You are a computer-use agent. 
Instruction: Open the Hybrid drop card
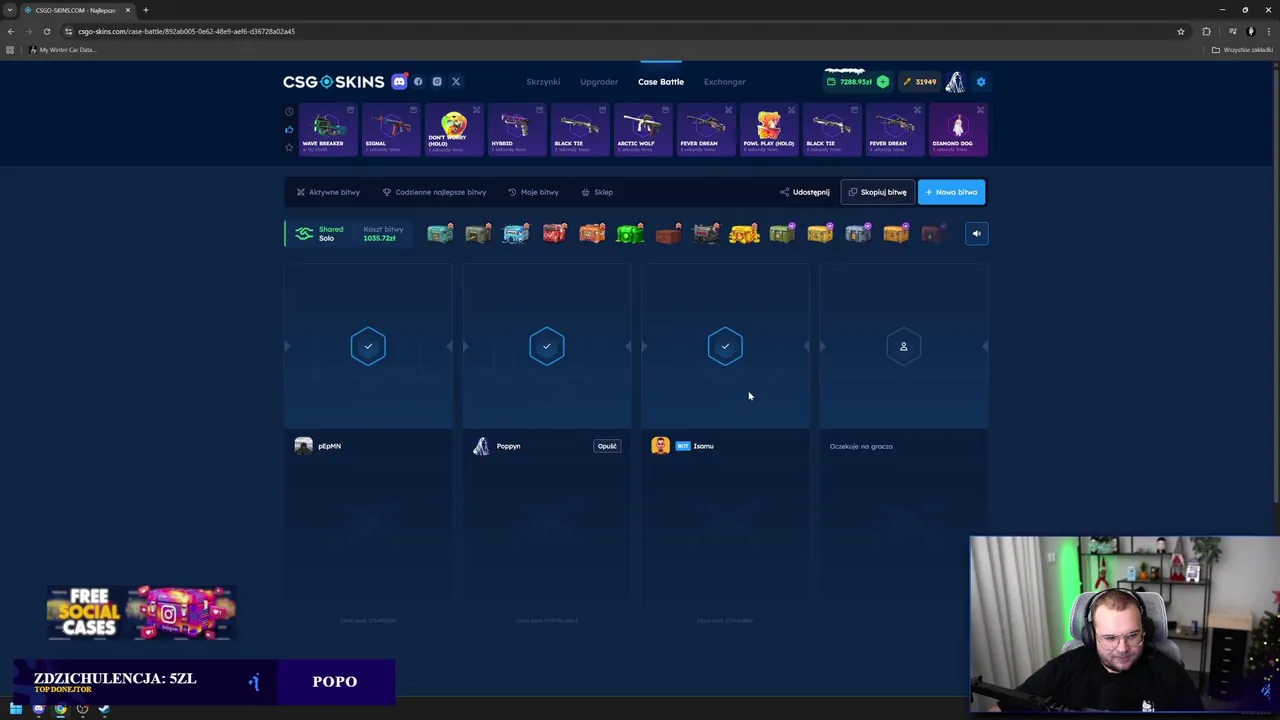tap(516, 130)
